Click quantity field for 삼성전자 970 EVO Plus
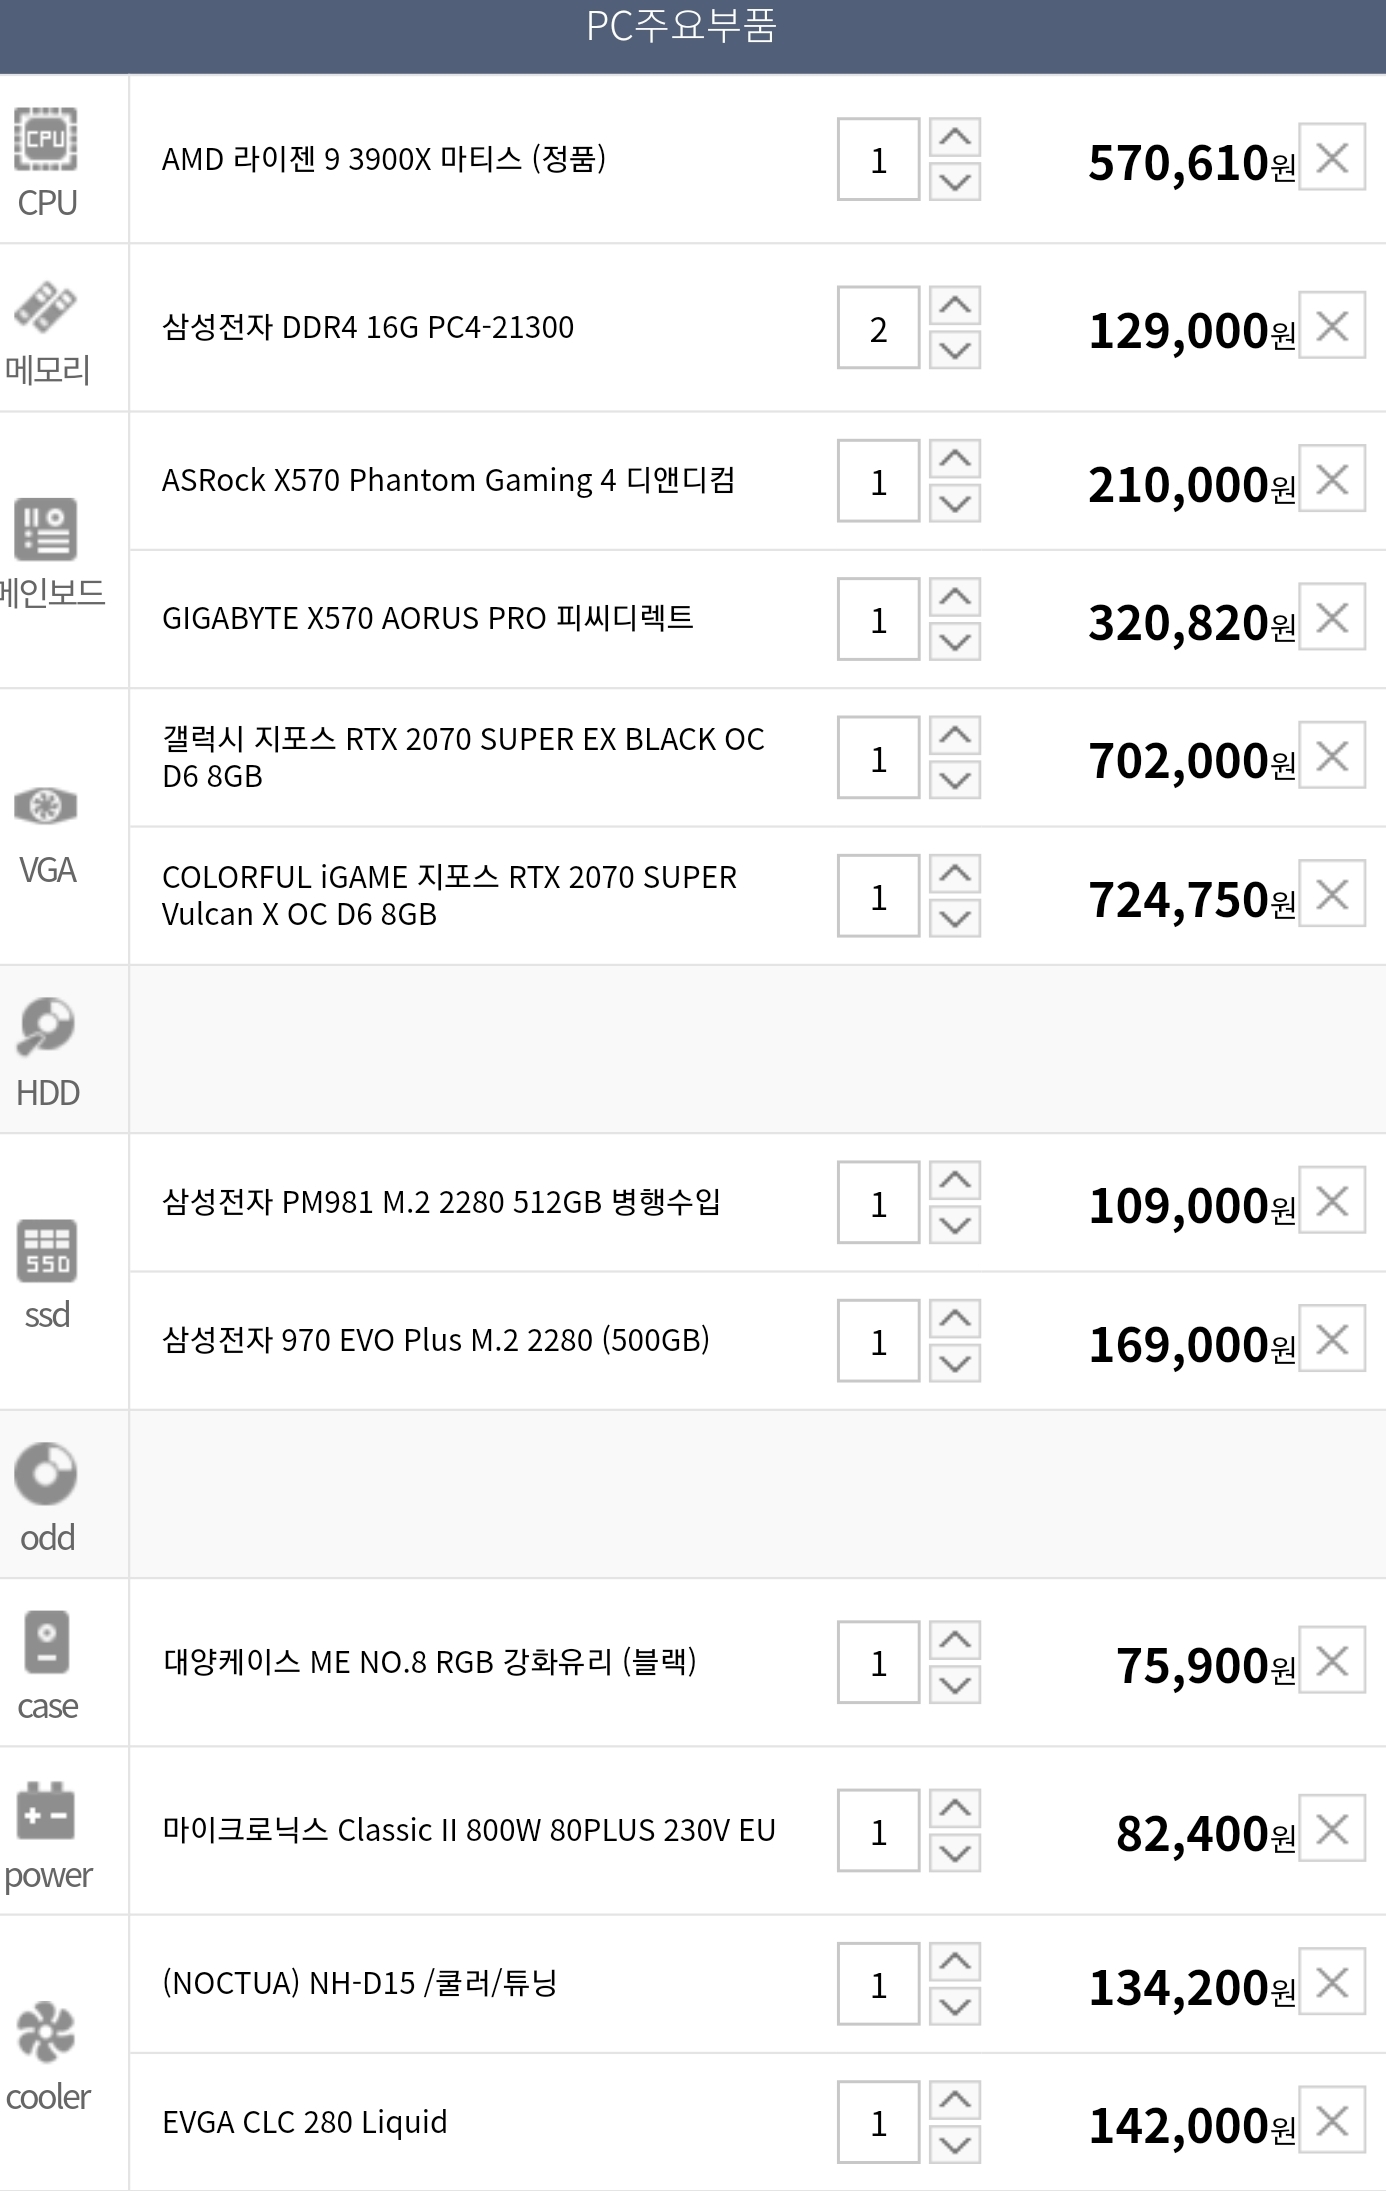 878,1341
